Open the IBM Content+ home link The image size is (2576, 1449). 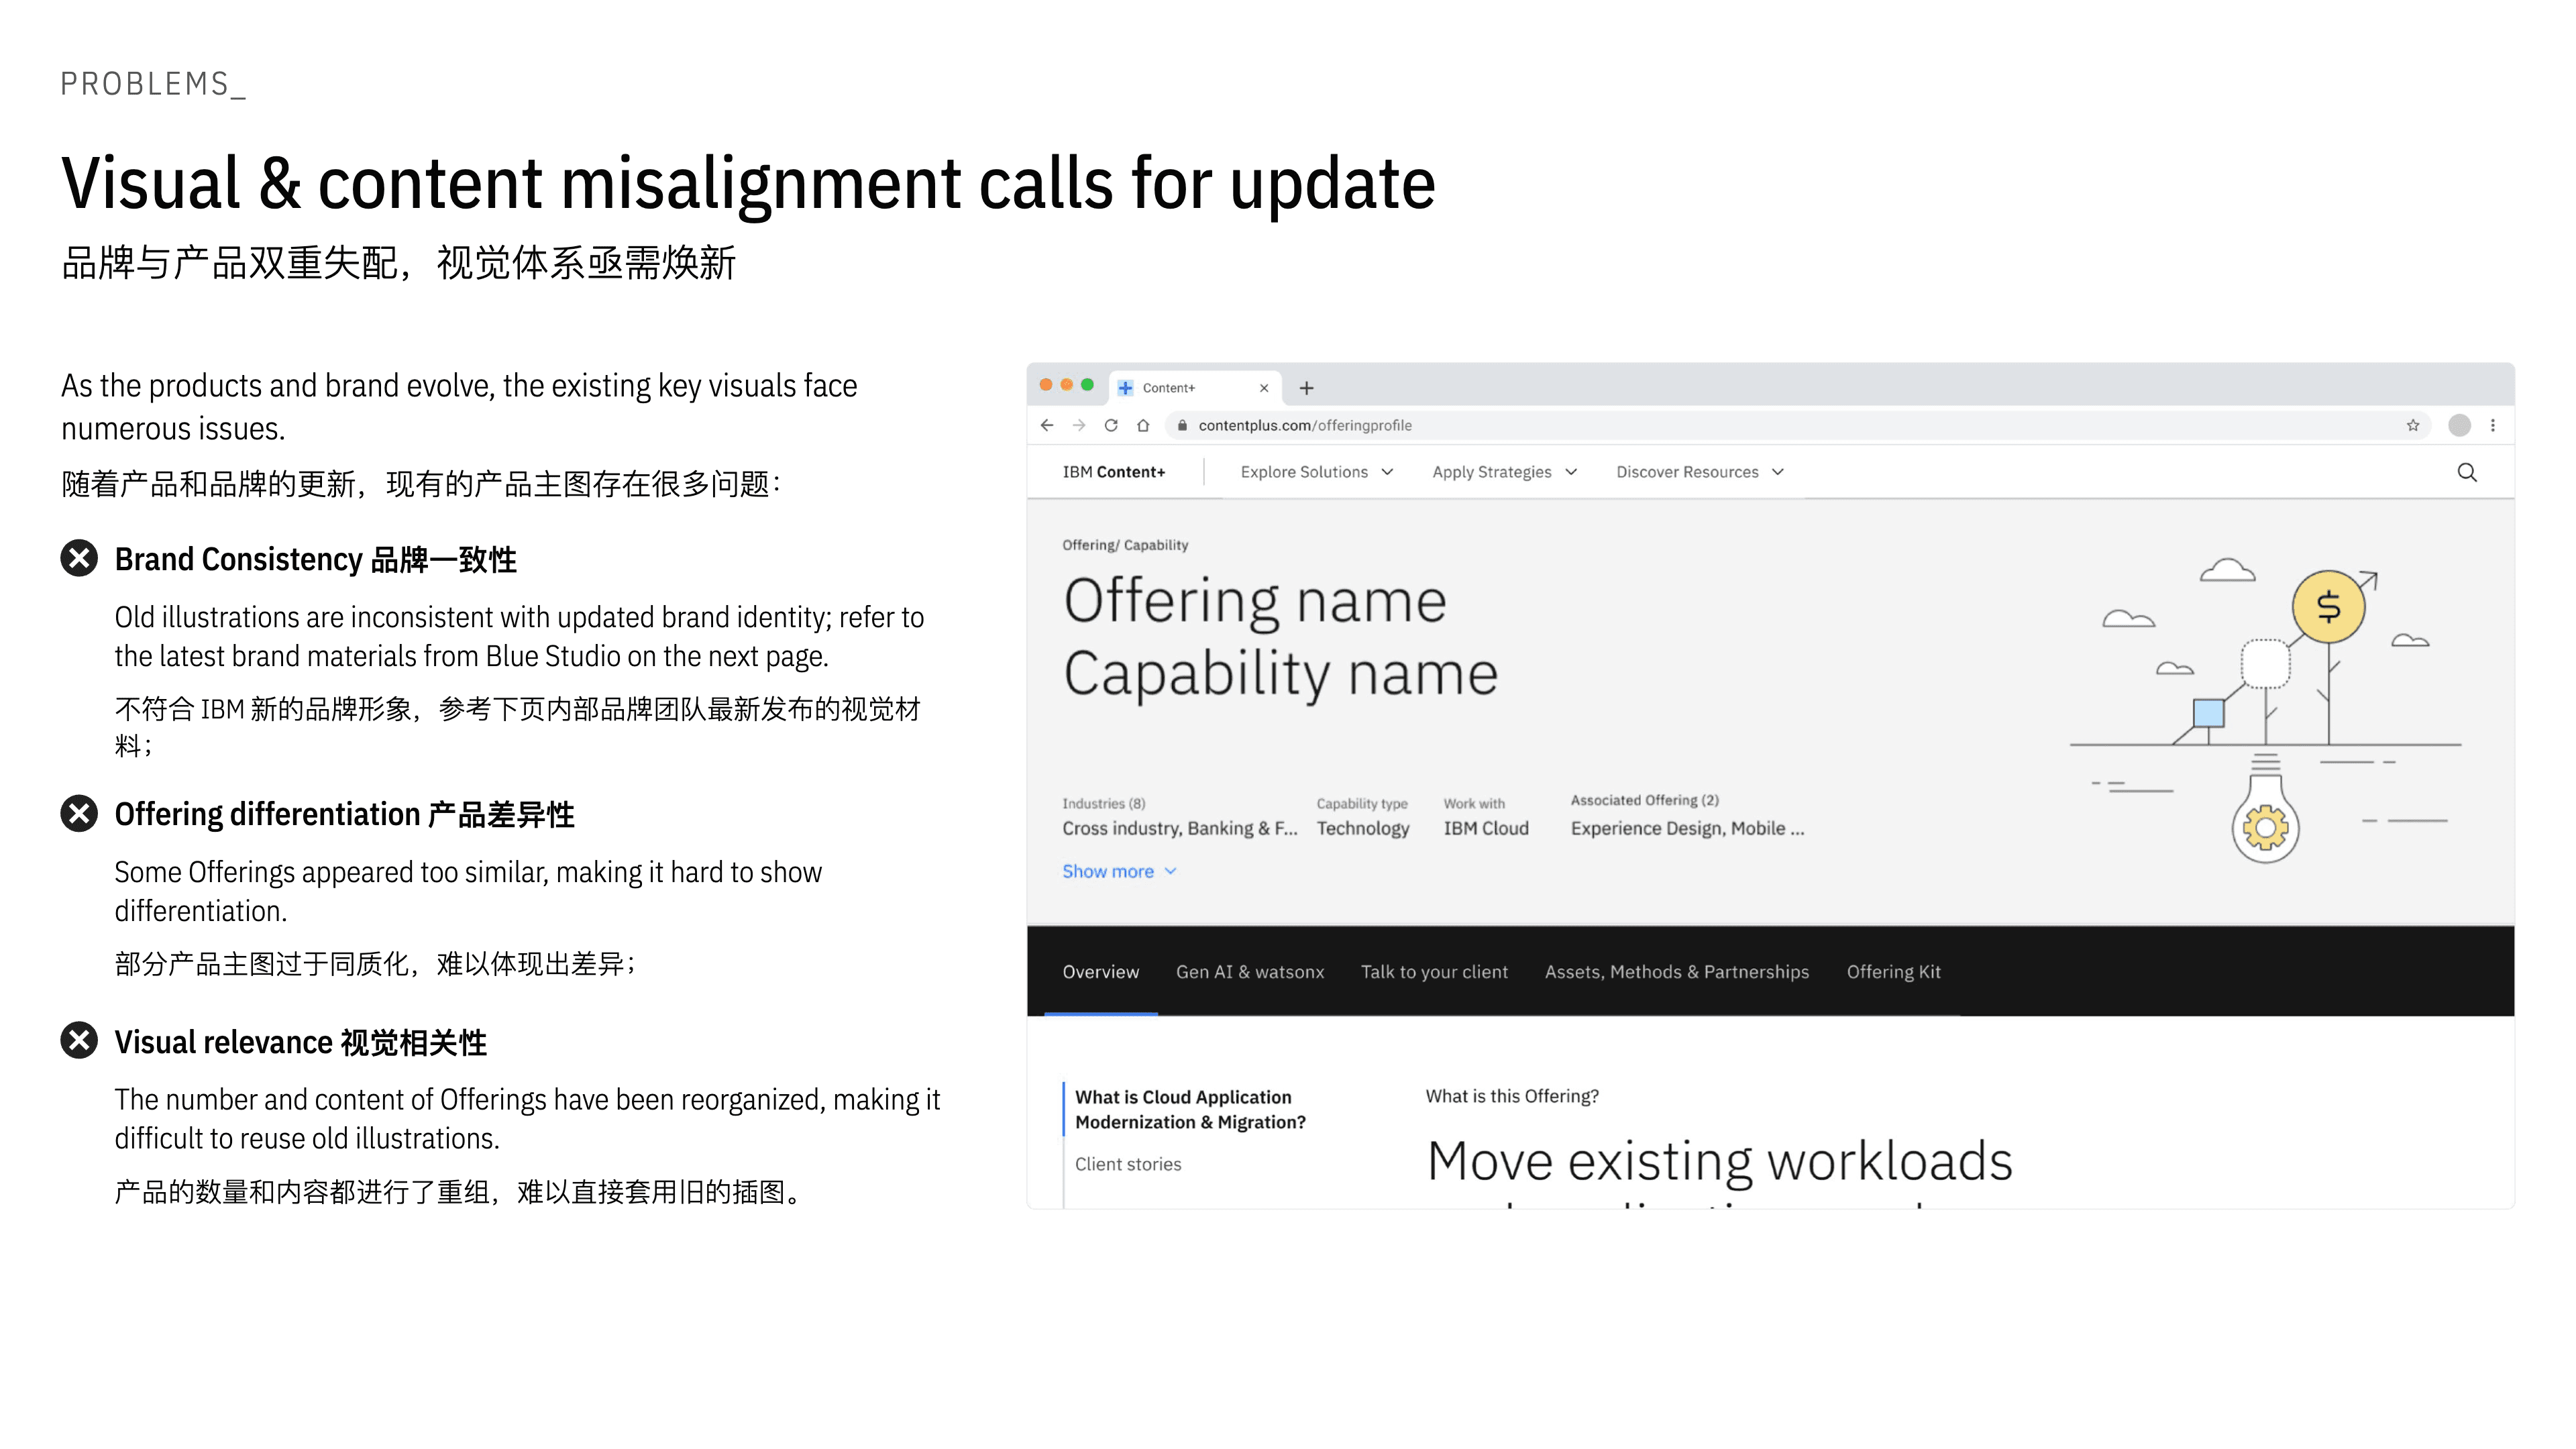tap(1113, 472)
